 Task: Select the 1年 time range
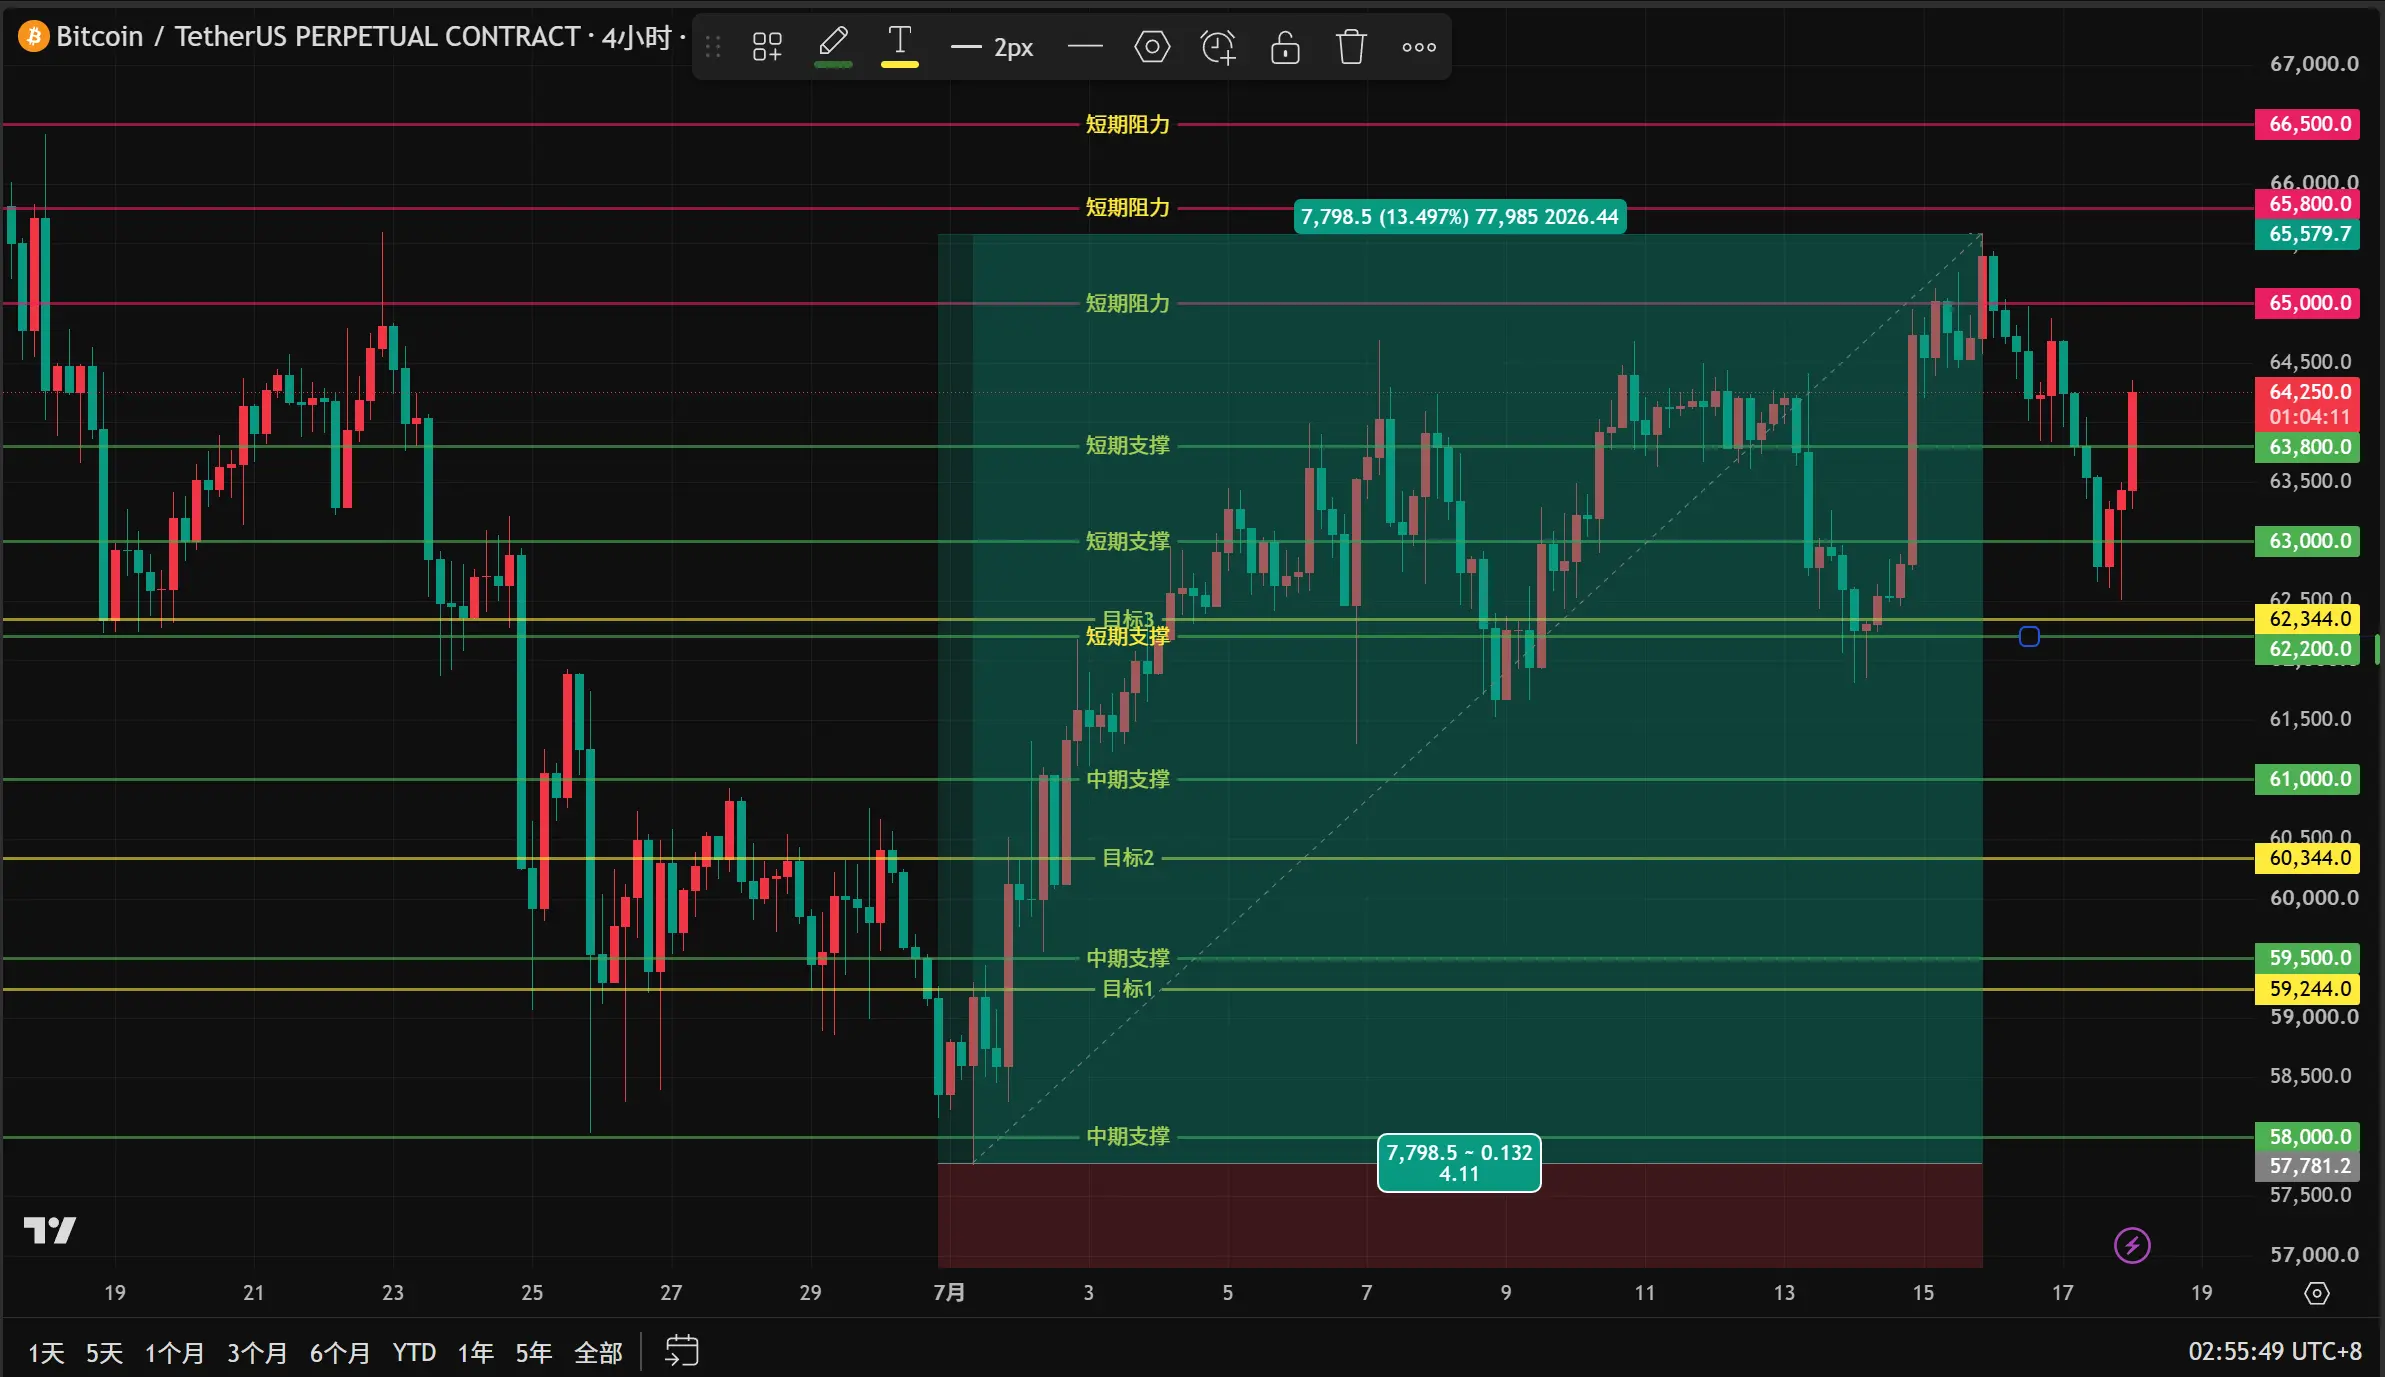tap(476, 1353)
